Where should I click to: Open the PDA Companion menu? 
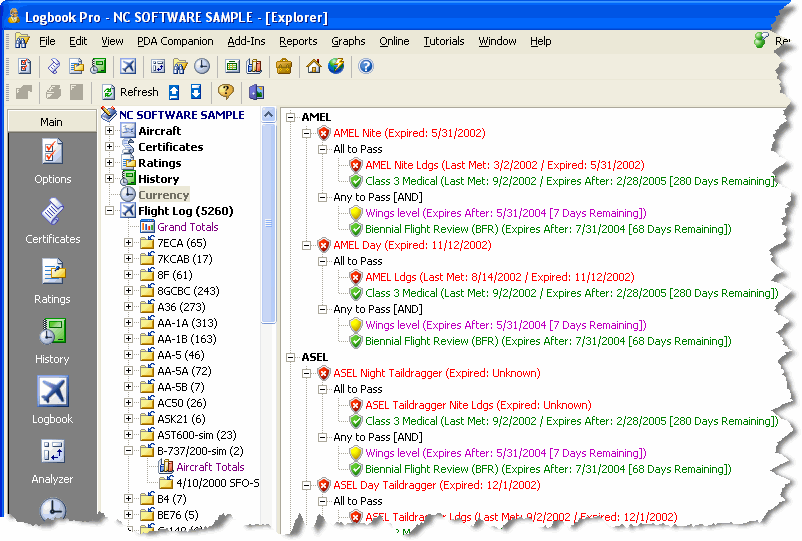coord(175,41)
